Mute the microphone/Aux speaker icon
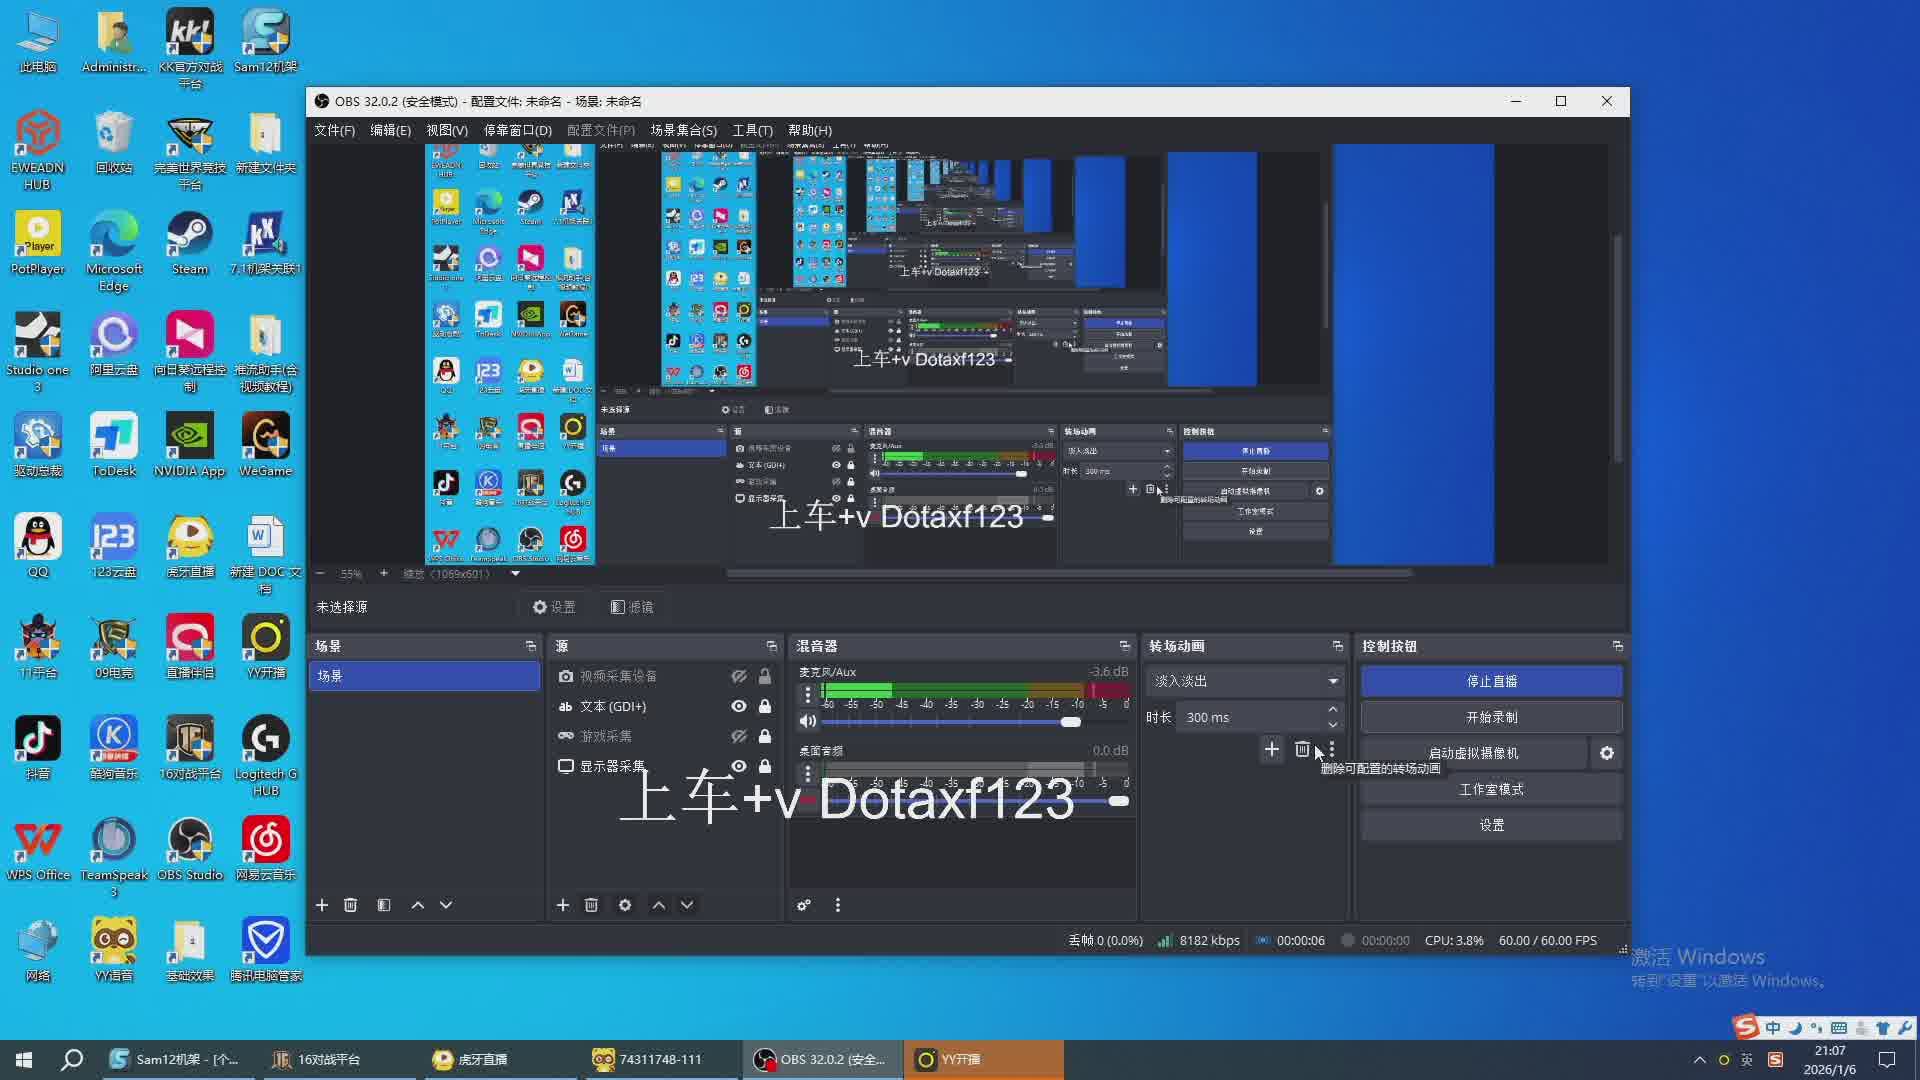This screenshot has height=1080, width=1920. [x=808, y=721]
